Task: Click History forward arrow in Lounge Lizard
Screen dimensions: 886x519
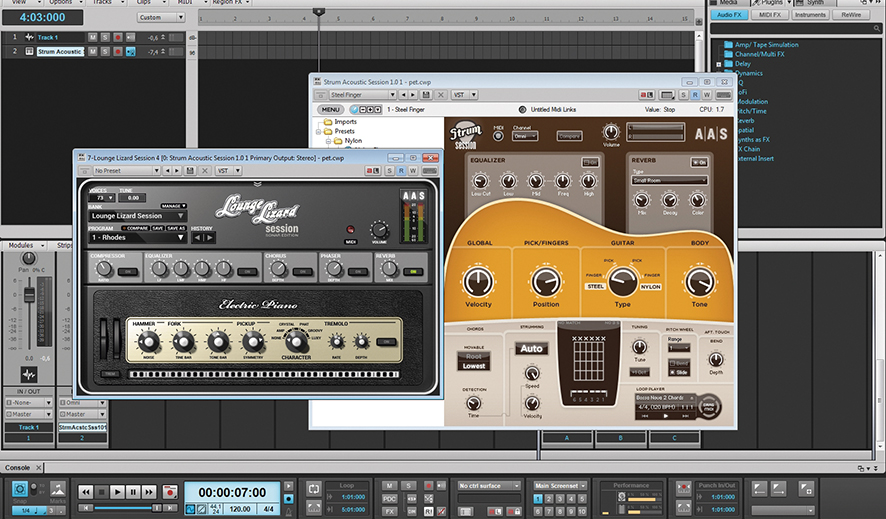Action: 210,238
